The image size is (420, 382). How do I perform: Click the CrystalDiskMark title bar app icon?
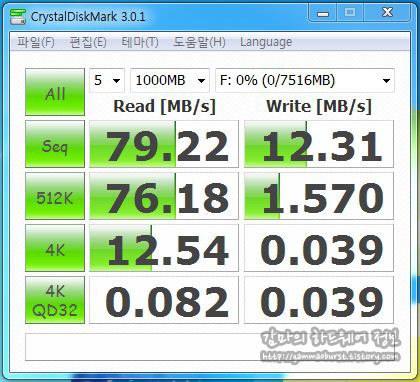point(18,17)
